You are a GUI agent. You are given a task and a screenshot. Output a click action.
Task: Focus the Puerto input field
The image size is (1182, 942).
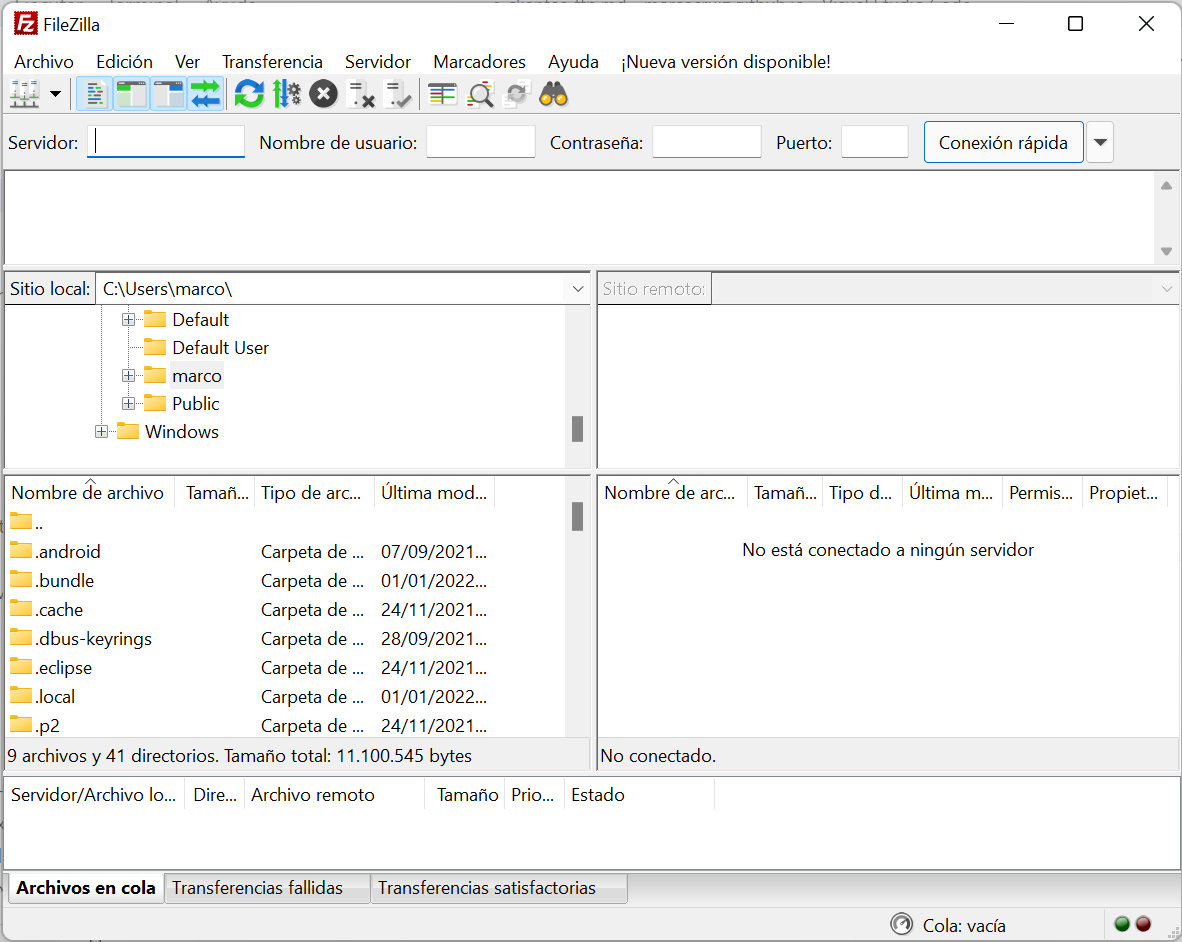click(874, 142)
